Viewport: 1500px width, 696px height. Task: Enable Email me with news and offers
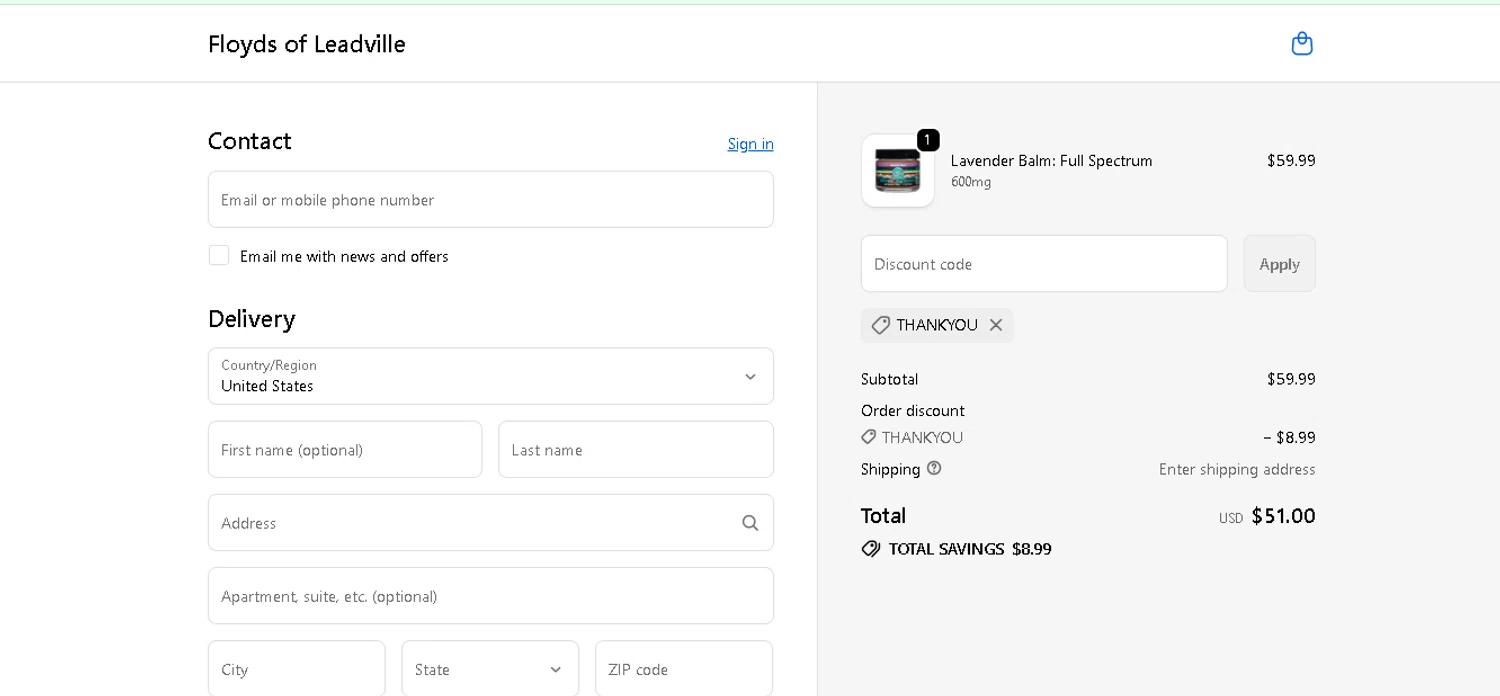219,256
